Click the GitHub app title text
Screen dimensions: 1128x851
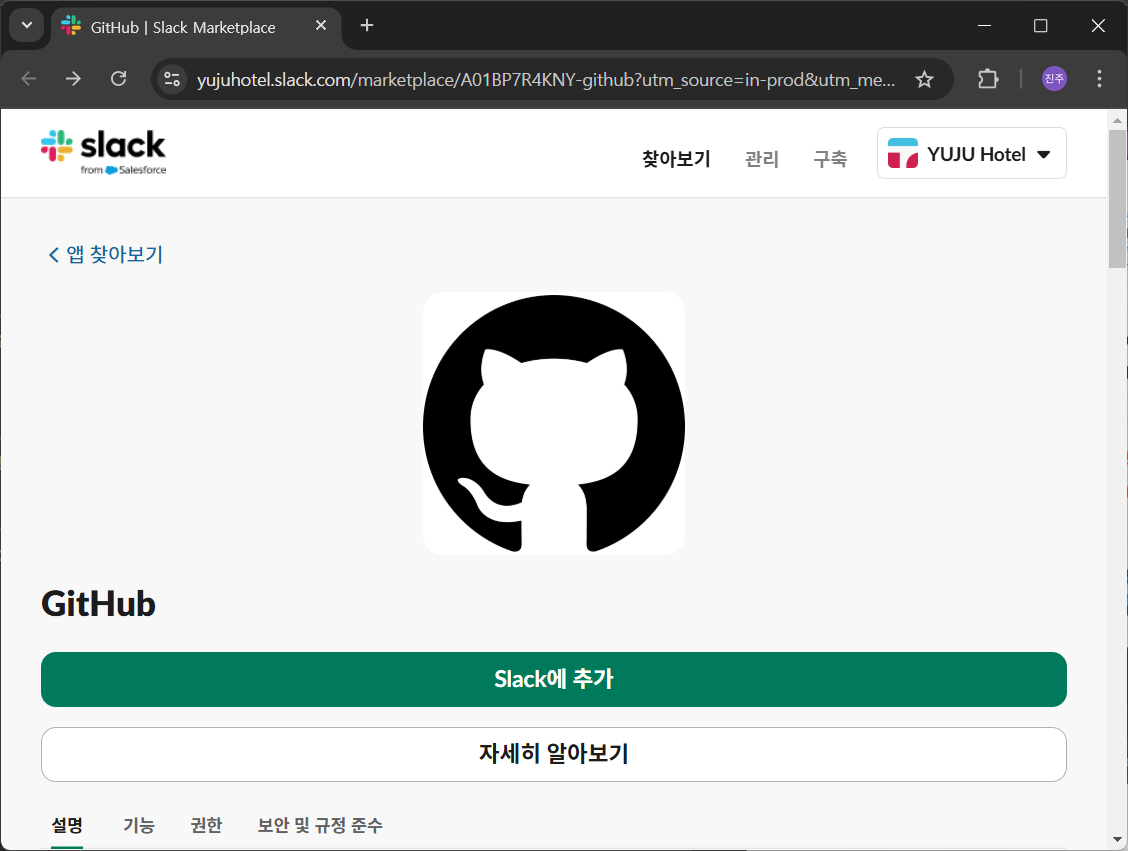click(99, 604)
